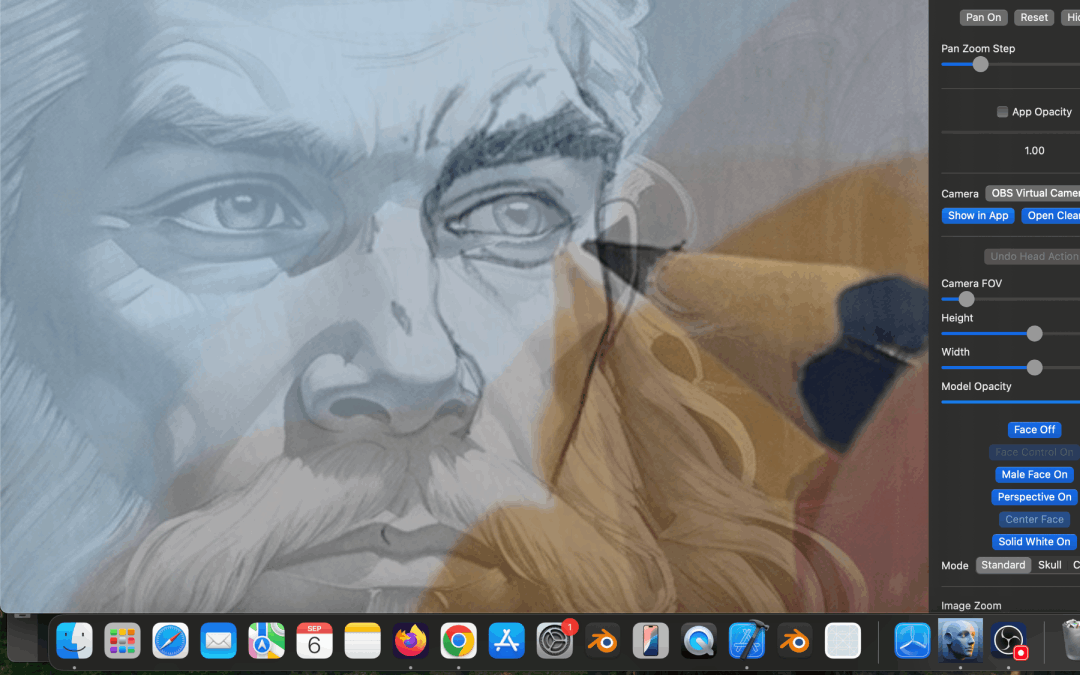Viewport: 1080px width, 675px height.
Task: Toggle Perspective On setting
Action: pyautogui.click(x=1034, y=497)
